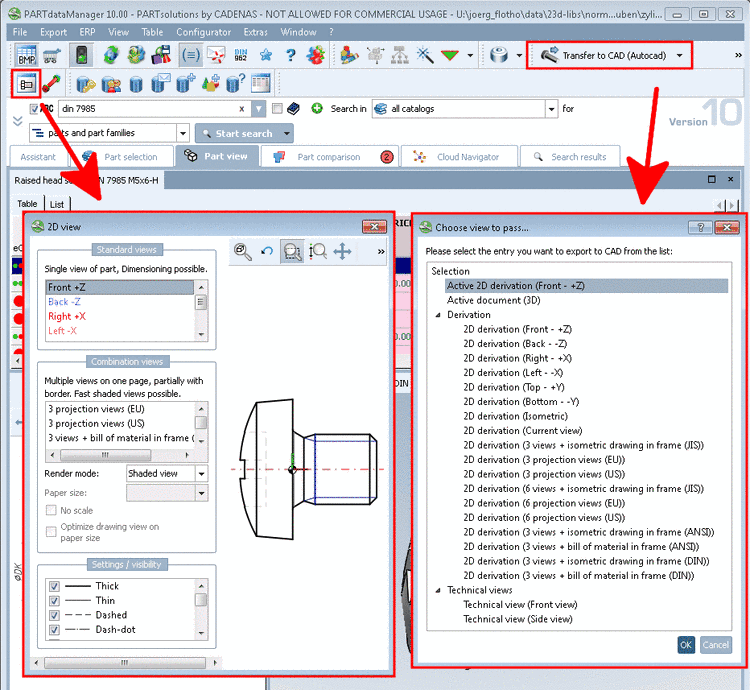Select 2D derivation (Isometric) entry
The height and width of the screenshot is (690, 750).
[515, 416]
